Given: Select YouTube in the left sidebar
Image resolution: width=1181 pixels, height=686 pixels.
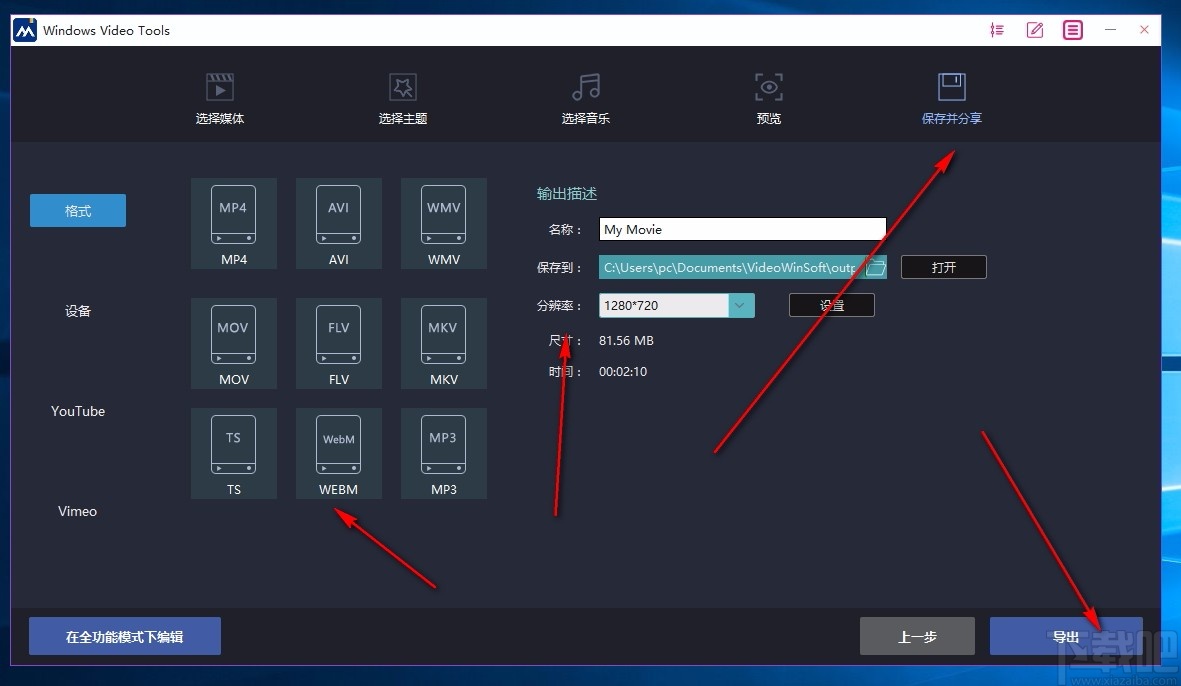Looking at the screenshot, I should (77, 411).
